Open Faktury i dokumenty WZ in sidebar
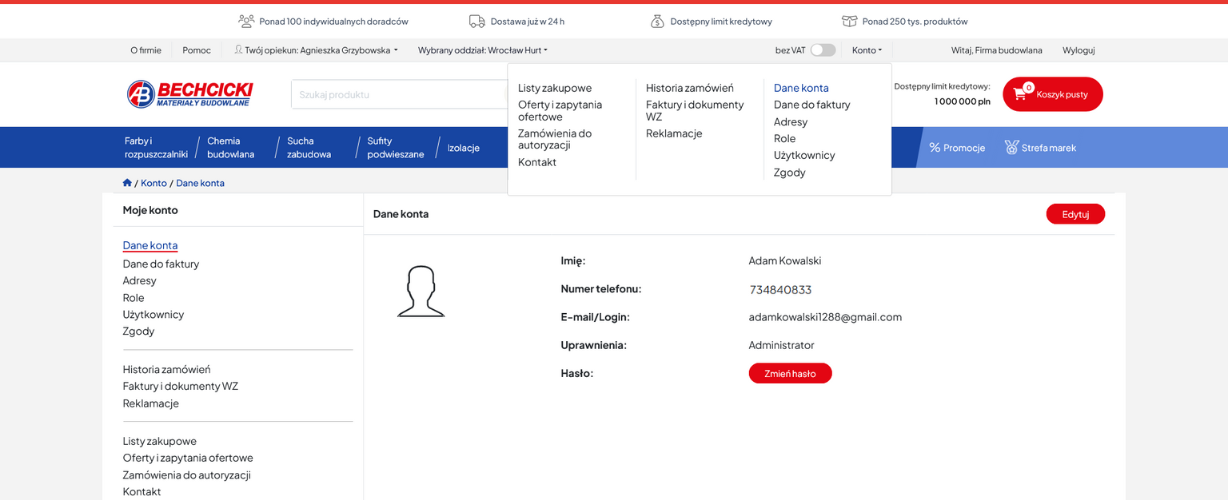Screen dimensions: 1228x500 tap(181, 386)
